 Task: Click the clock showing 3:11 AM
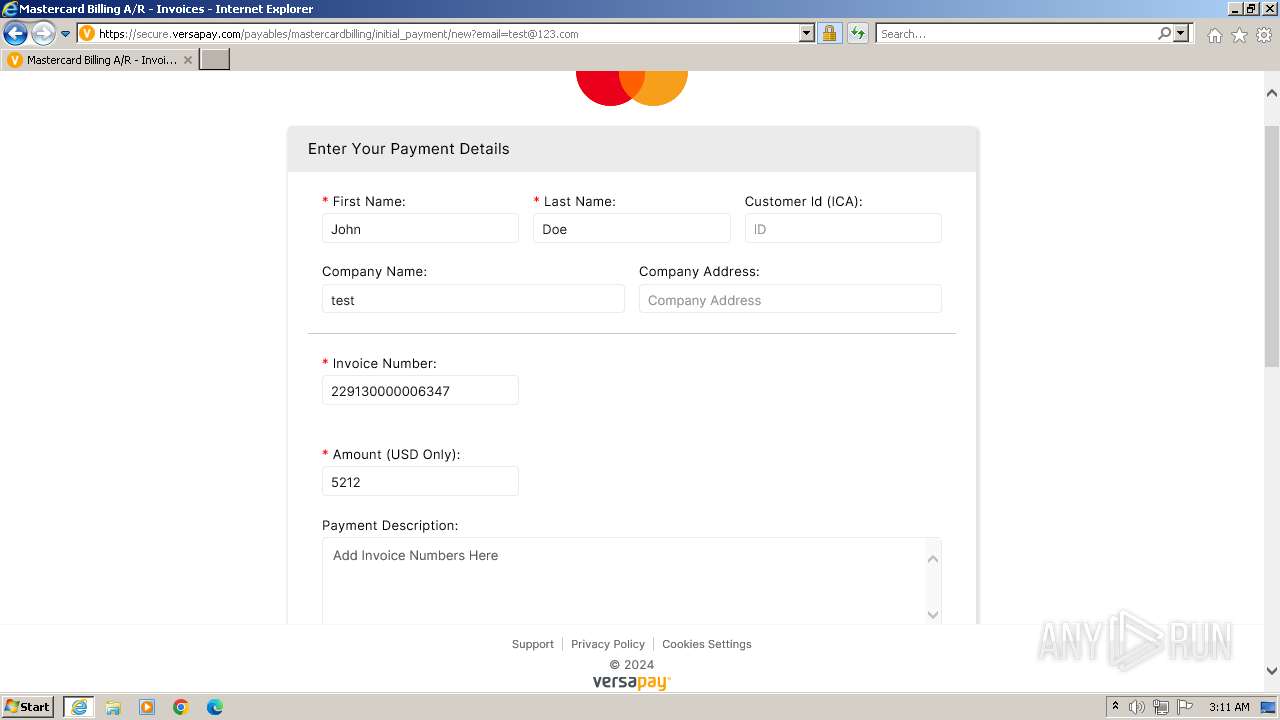(x=1229, y=707)
